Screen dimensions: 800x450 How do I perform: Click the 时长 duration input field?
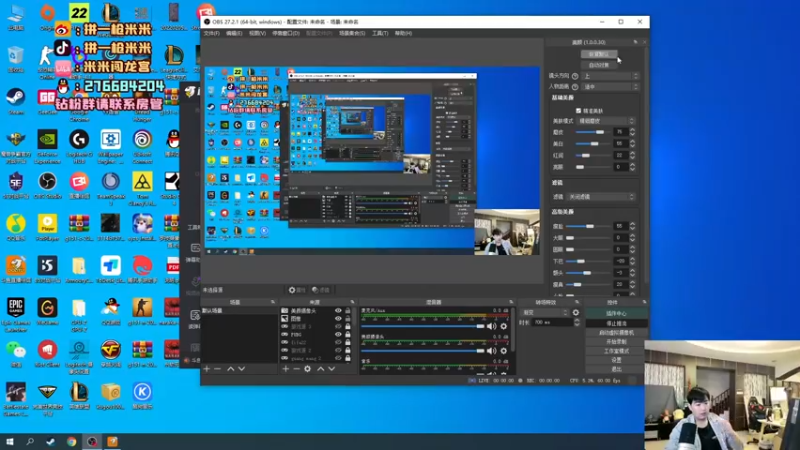click(x=553, y=322)
